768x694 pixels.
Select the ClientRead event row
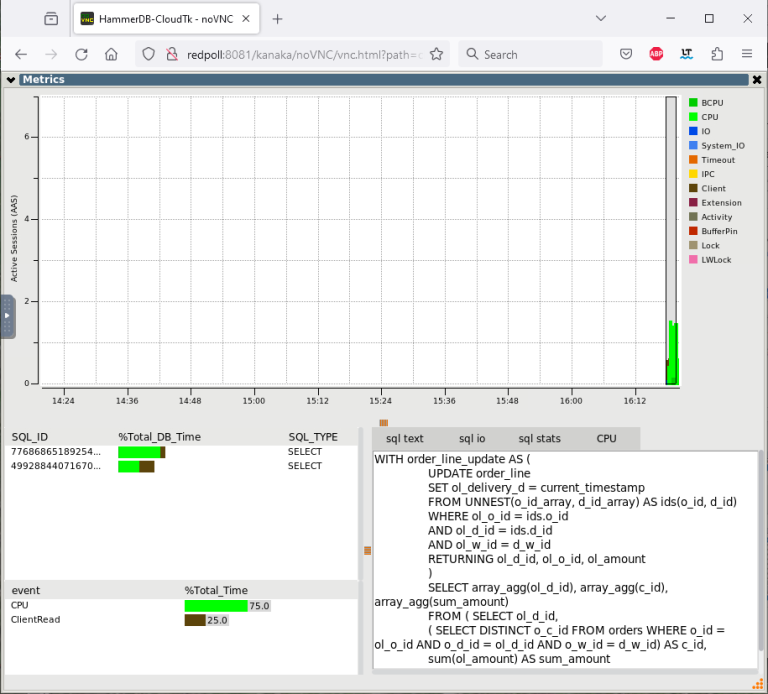pyautogui.click(x=36, y=620)
